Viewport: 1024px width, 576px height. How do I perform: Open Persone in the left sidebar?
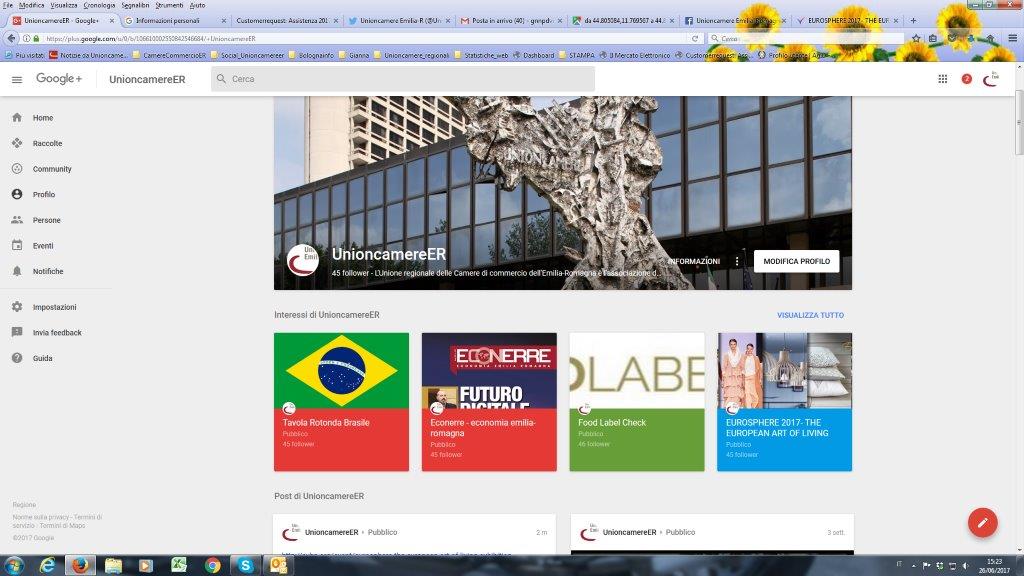pyautogui.click(x=46, y=220)
